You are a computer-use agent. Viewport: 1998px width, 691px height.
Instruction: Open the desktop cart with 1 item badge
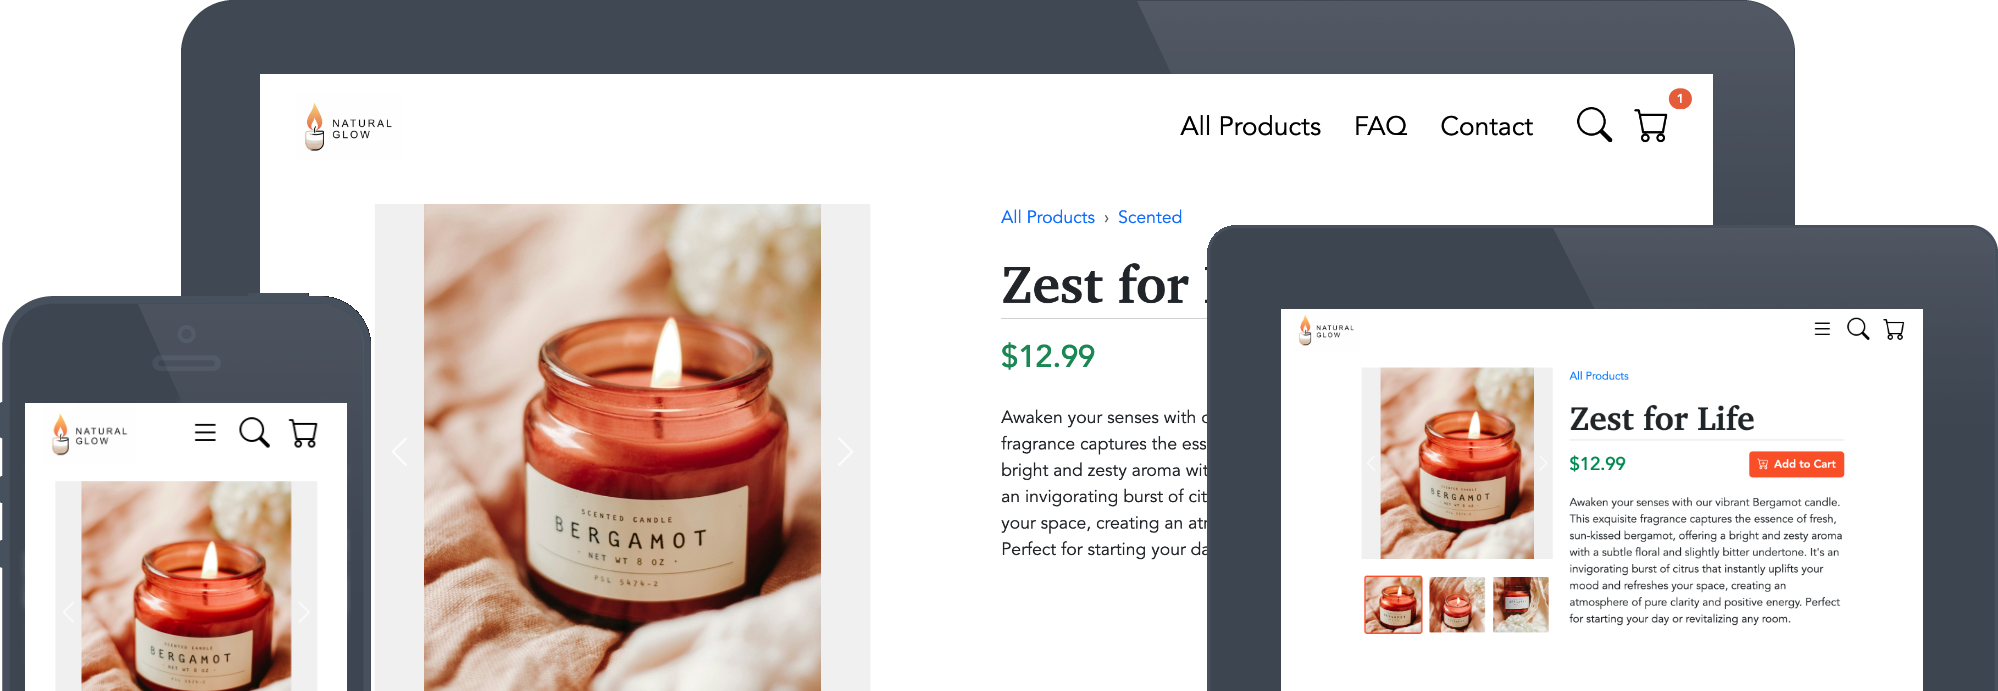pyautogui.click(x=1652, y=125)
